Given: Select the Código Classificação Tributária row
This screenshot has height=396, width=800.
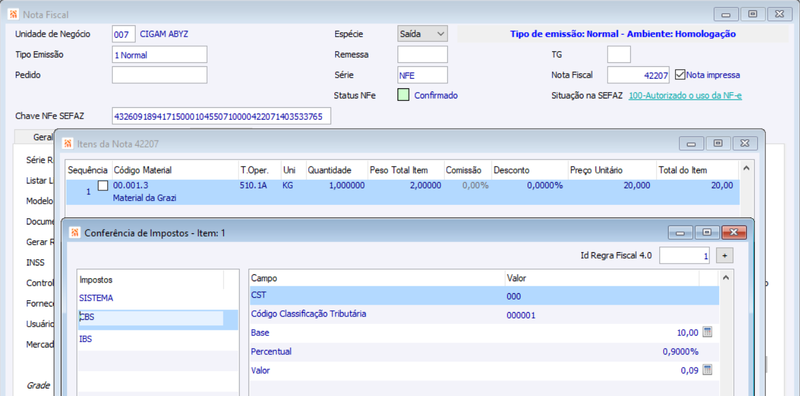Looking at the screenshot, I should 484,315.
